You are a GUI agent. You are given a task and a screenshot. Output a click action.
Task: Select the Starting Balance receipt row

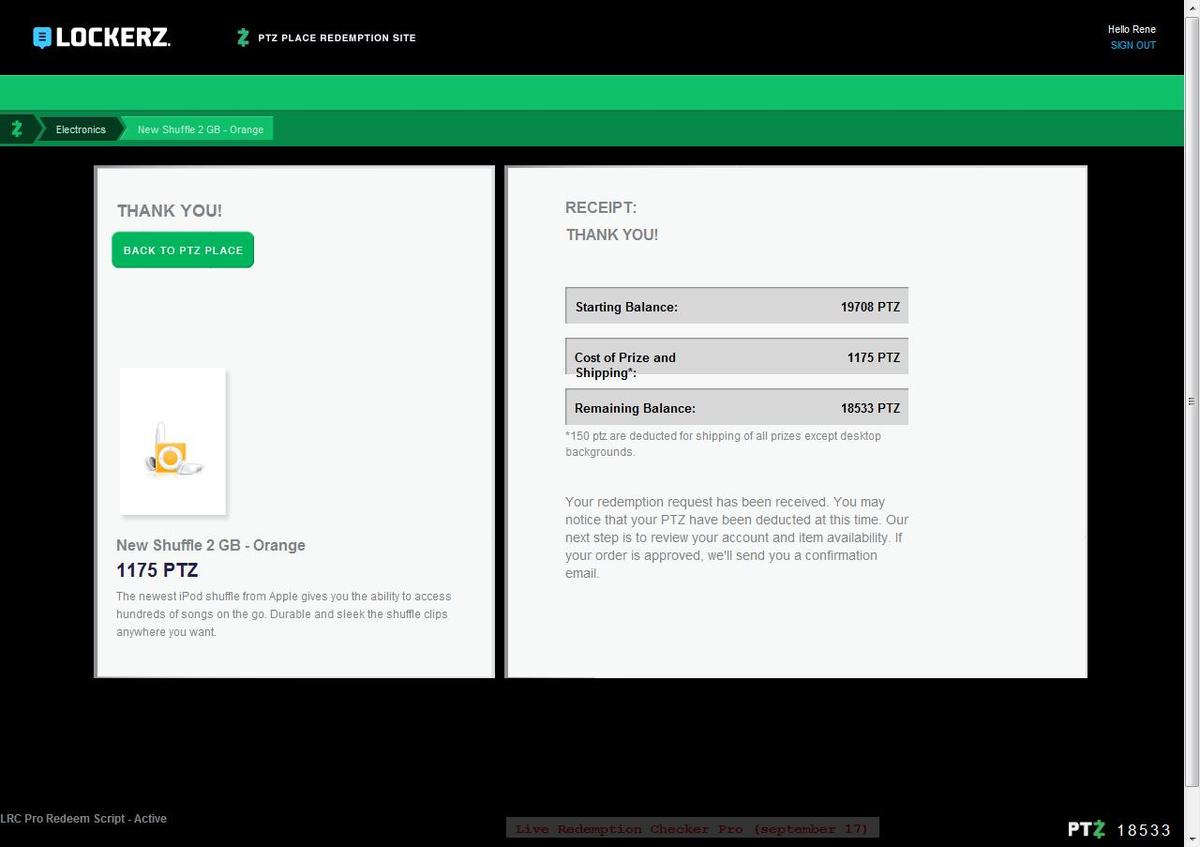736,307
